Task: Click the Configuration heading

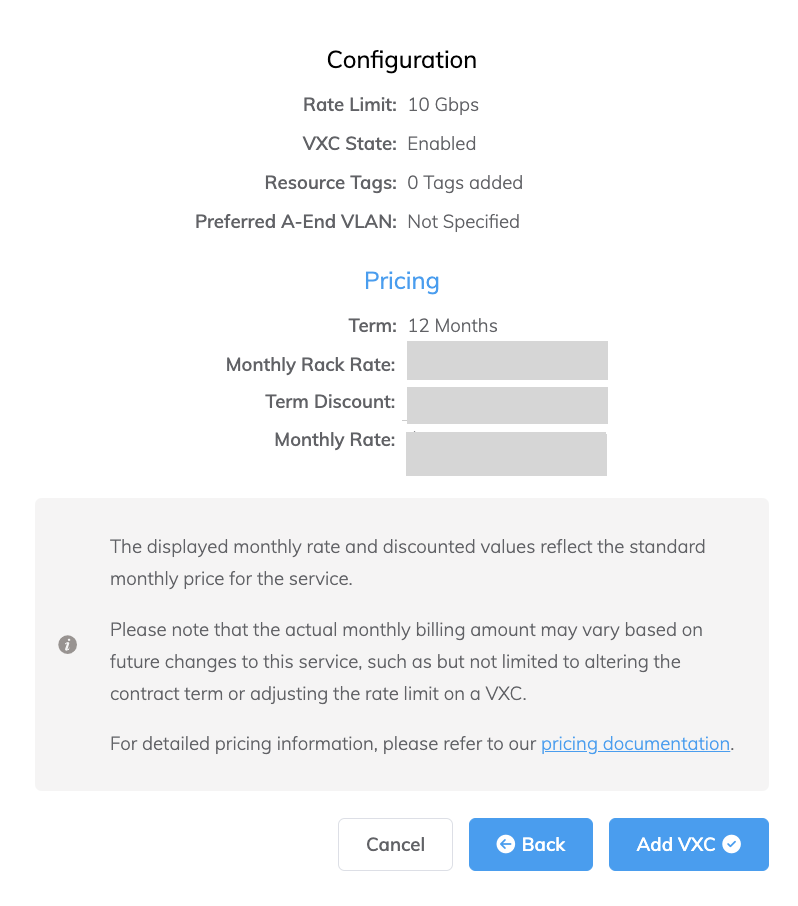Action: coord(401,60)
